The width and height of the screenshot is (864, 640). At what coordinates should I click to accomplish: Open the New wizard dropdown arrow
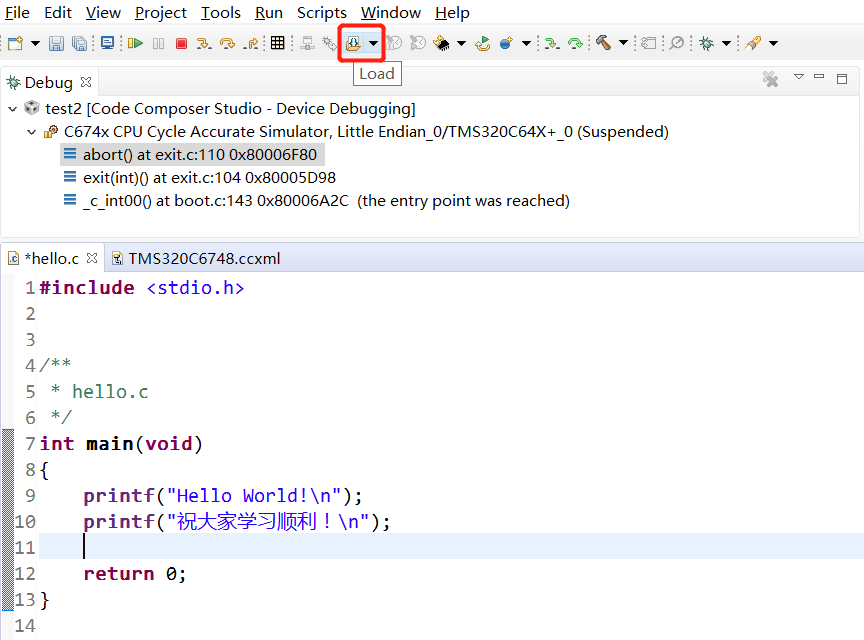pyautogui.click(x=35, y=43)
